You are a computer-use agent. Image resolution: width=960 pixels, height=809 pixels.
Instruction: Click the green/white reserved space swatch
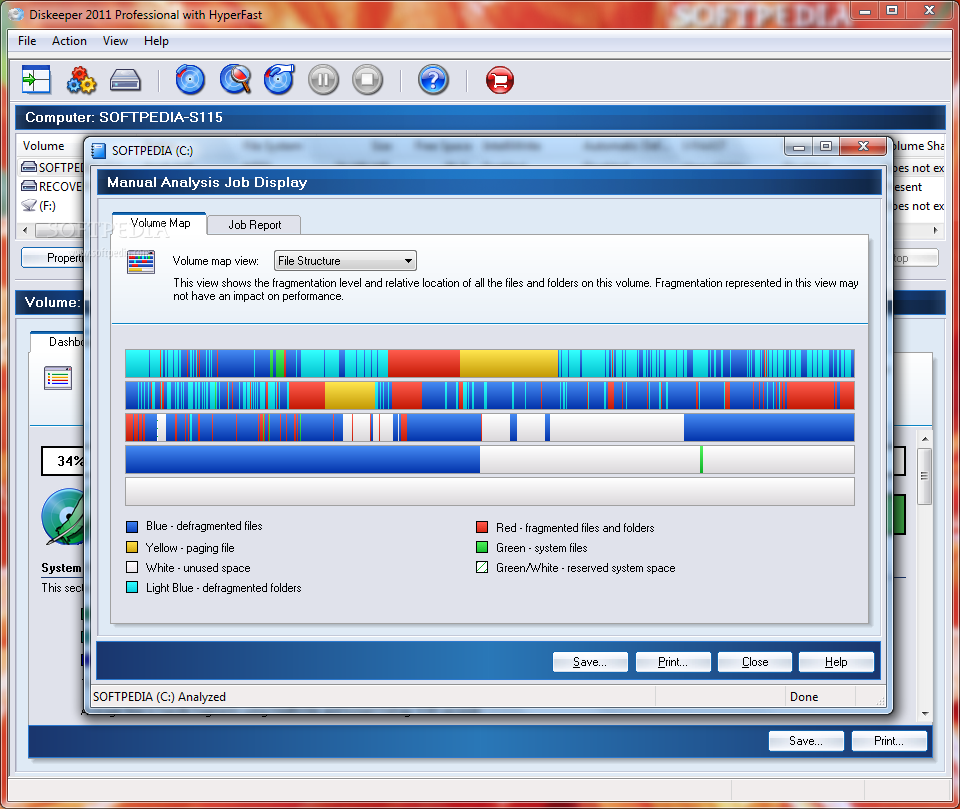coord(482,567)
